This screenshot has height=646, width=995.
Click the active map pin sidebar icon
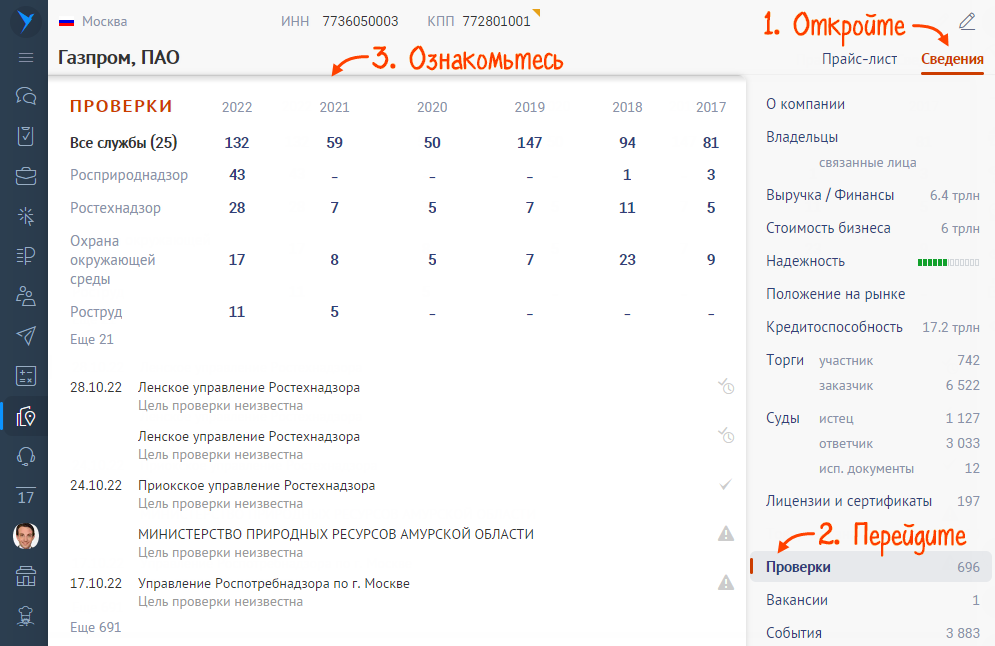click(25, 416)
